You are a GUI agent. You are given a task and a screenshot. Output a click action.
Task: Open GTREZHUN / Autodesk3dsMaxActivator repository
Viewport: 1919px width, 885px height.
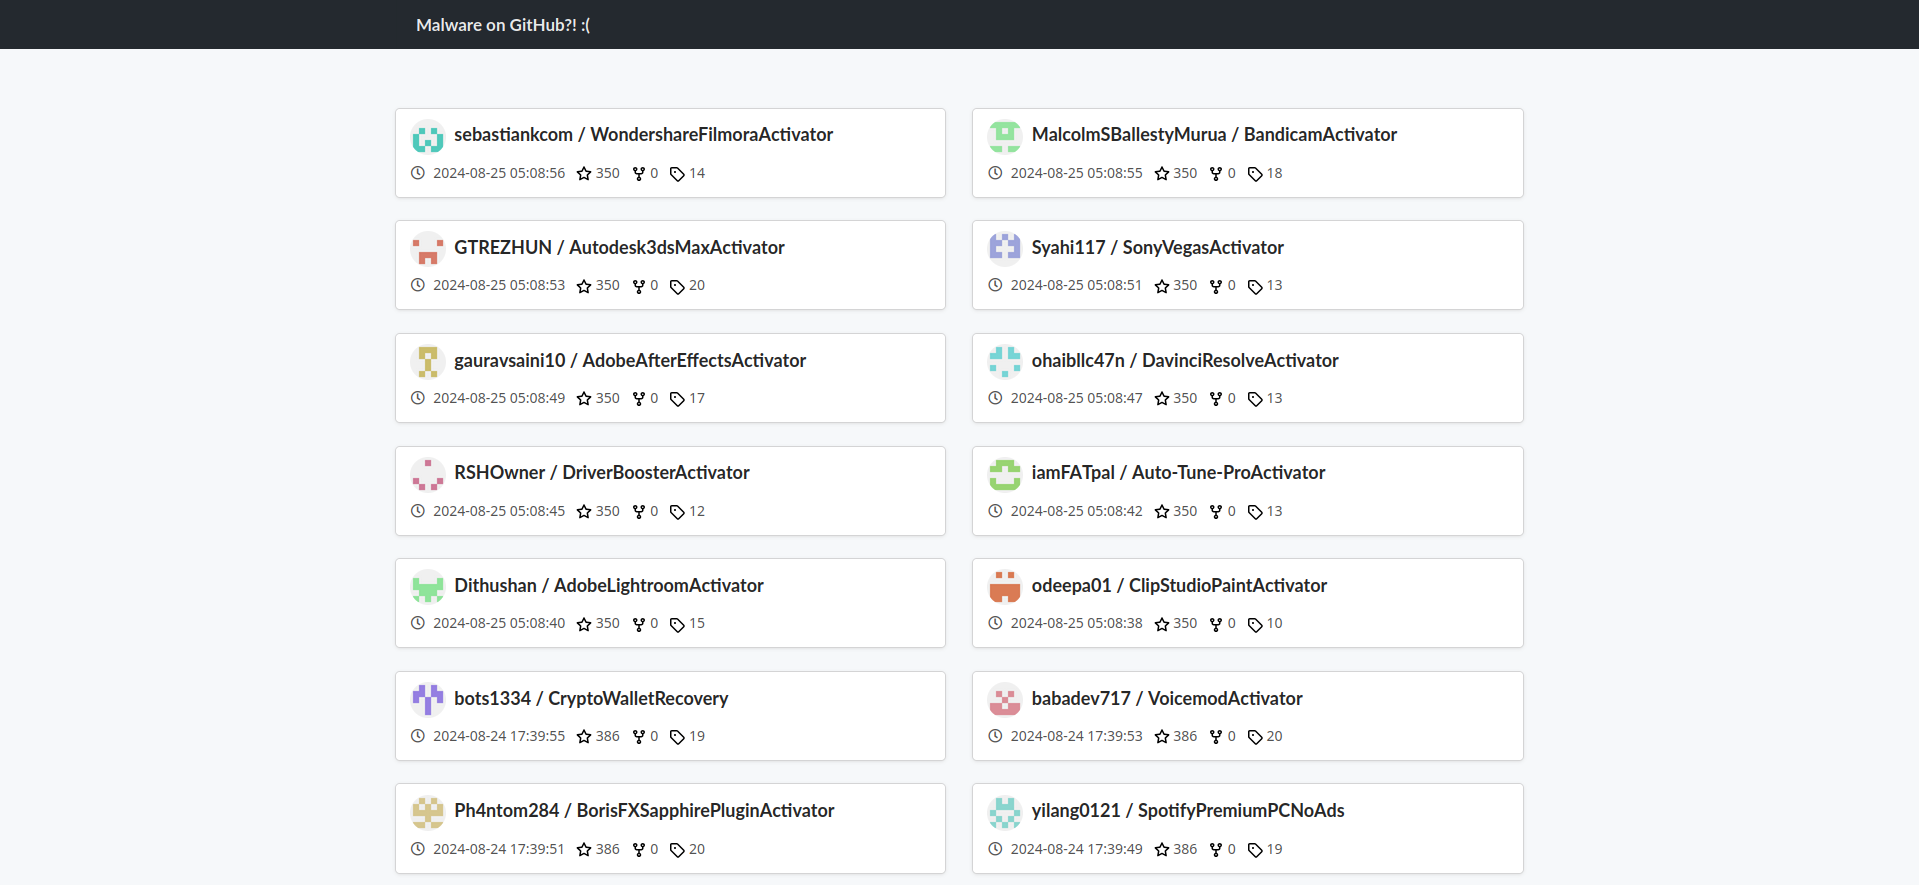click(x=619, y=248)
